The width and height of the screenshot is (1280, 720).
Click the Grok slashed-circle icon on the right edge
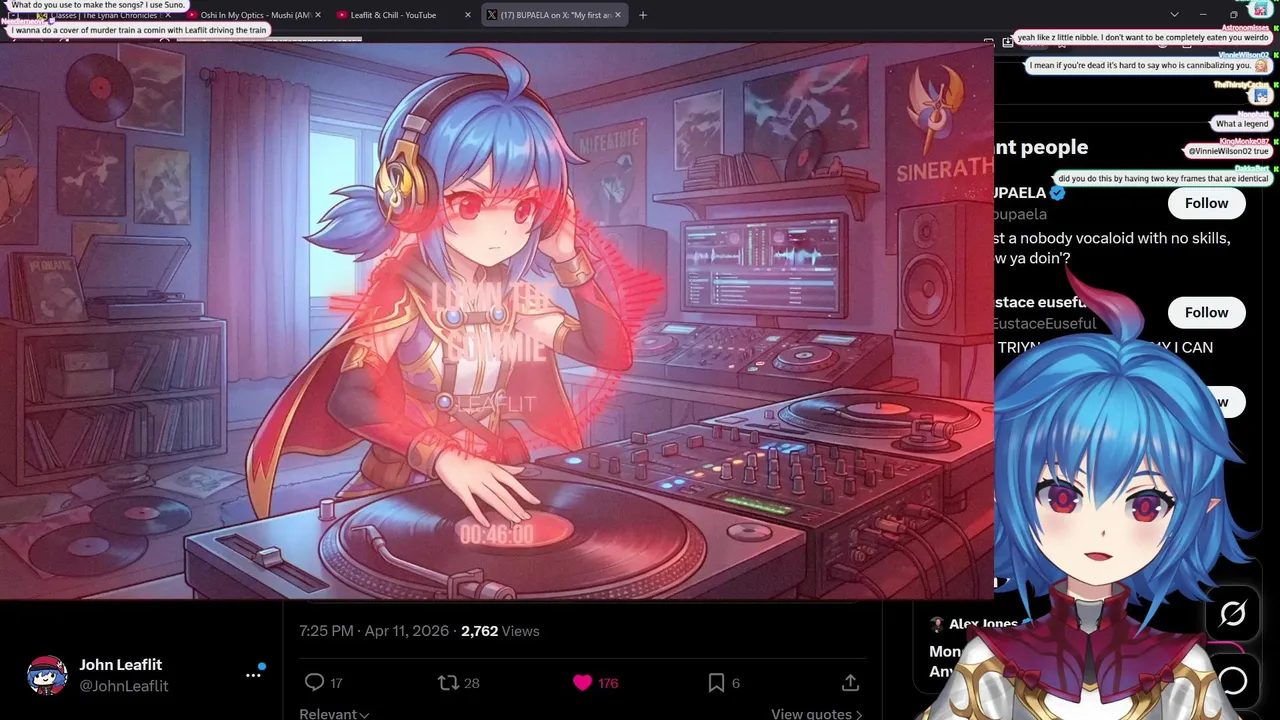pyautogui.click(x=1233, y=613)
